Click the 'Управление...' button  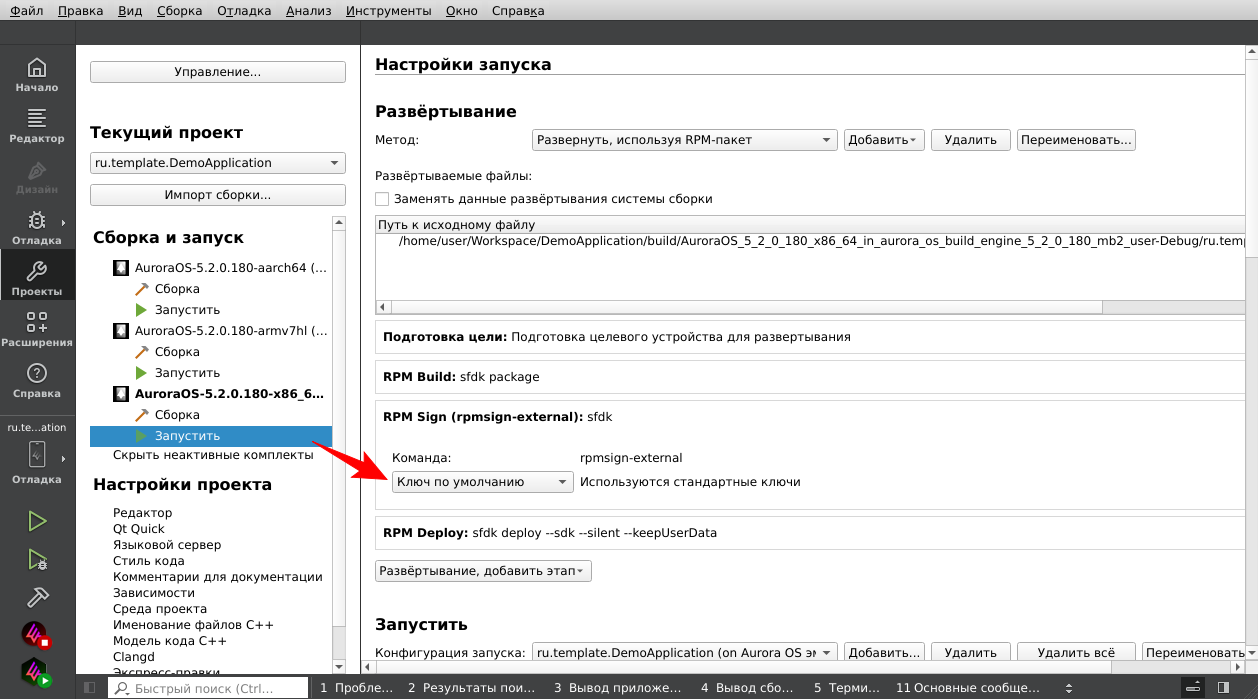(217, 72)
